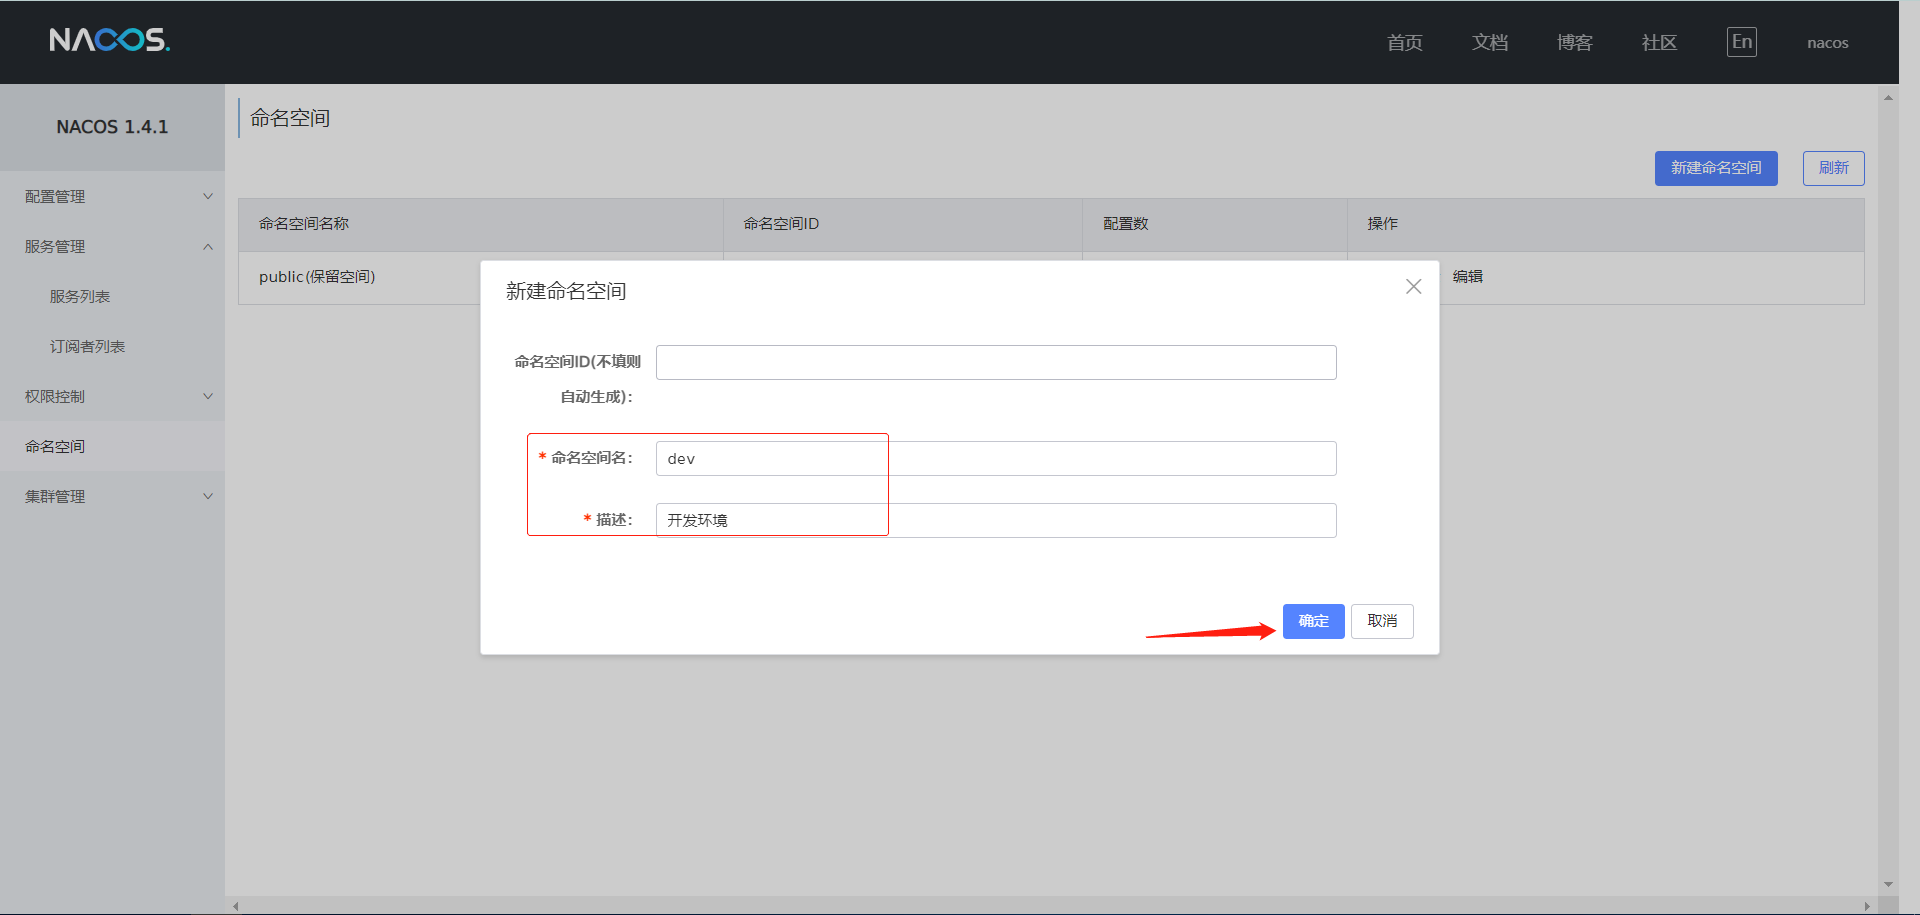Cancel the dialog with 取消

click(1382, 621)
